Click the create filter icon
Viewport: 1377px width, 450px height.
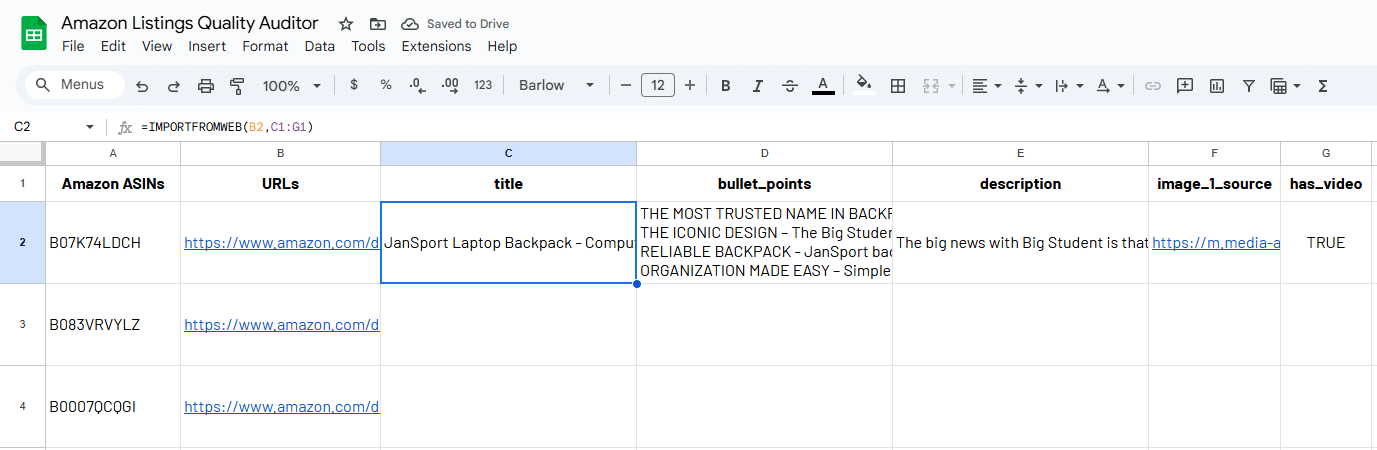[1248, 86]
